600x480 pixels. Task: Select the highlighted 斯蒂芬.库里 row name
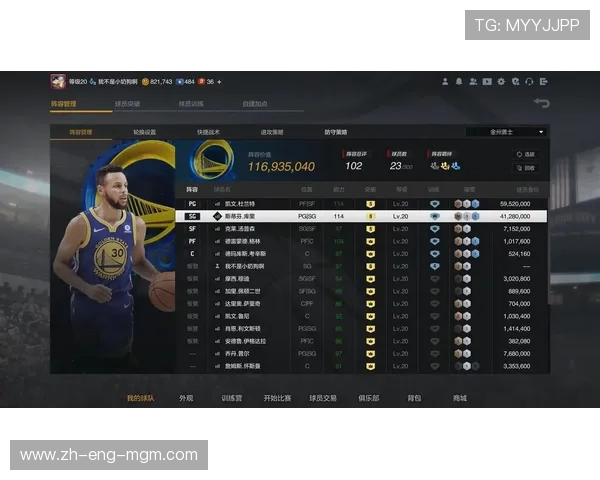click(240, 216)
